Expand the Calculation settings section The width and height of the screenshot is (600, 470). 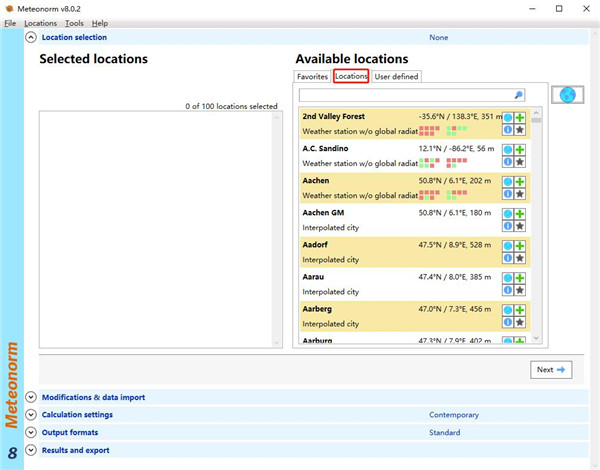[31, 415]
